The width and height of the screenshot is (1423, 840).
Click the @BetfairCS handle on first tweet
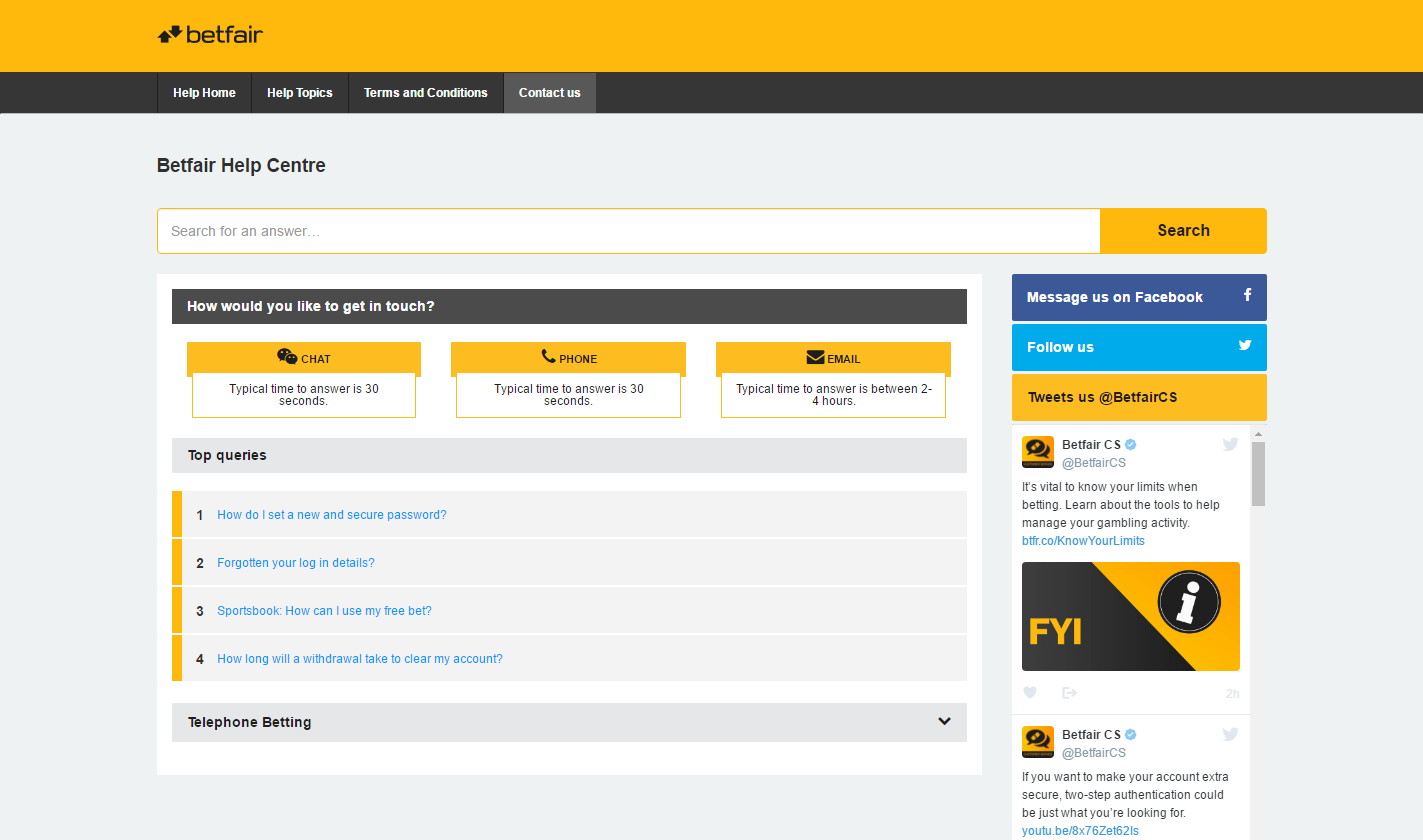(x=1094, y=463)
